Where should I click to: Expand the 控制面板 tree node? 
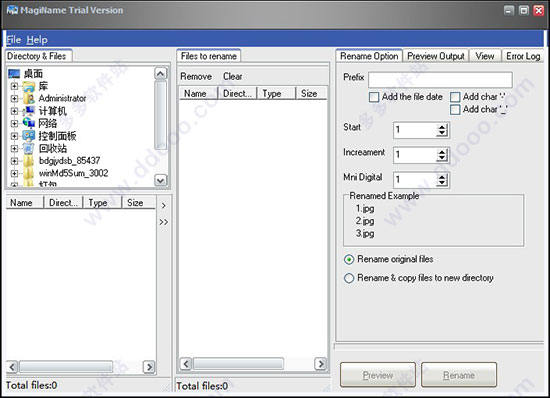14,136
